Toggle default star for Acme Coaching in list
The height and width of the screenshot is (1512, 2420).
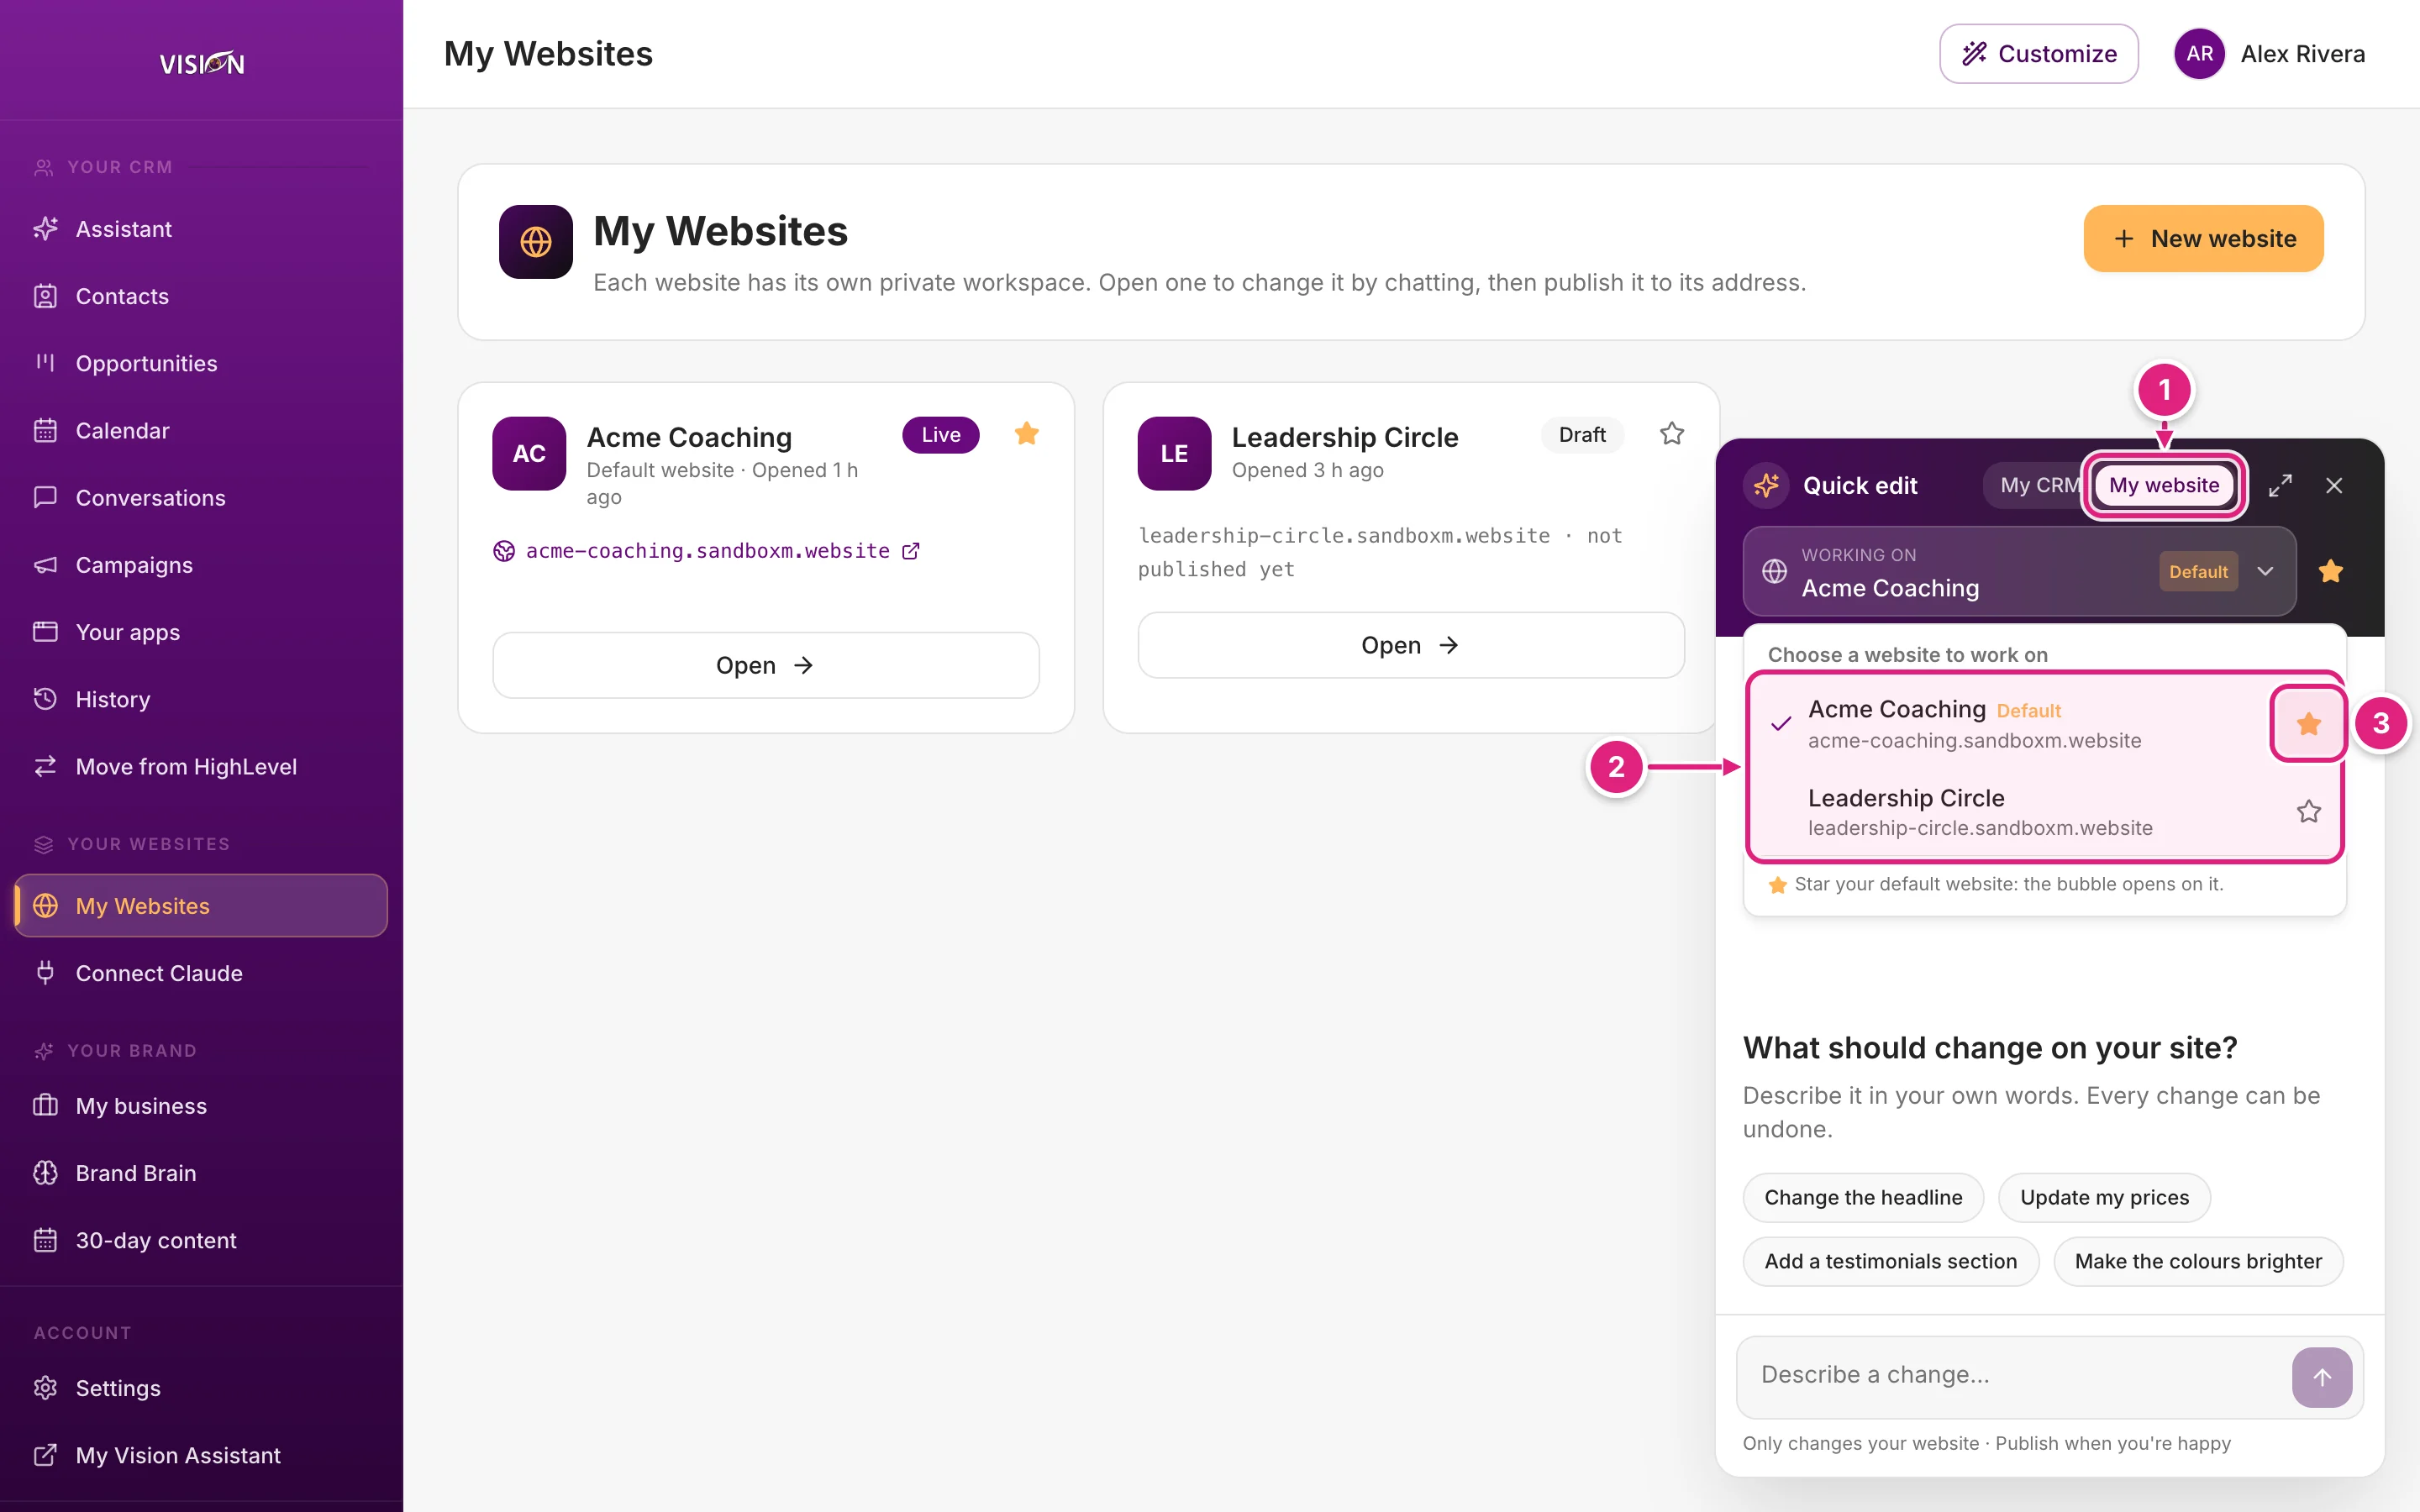click(2308, 724)
